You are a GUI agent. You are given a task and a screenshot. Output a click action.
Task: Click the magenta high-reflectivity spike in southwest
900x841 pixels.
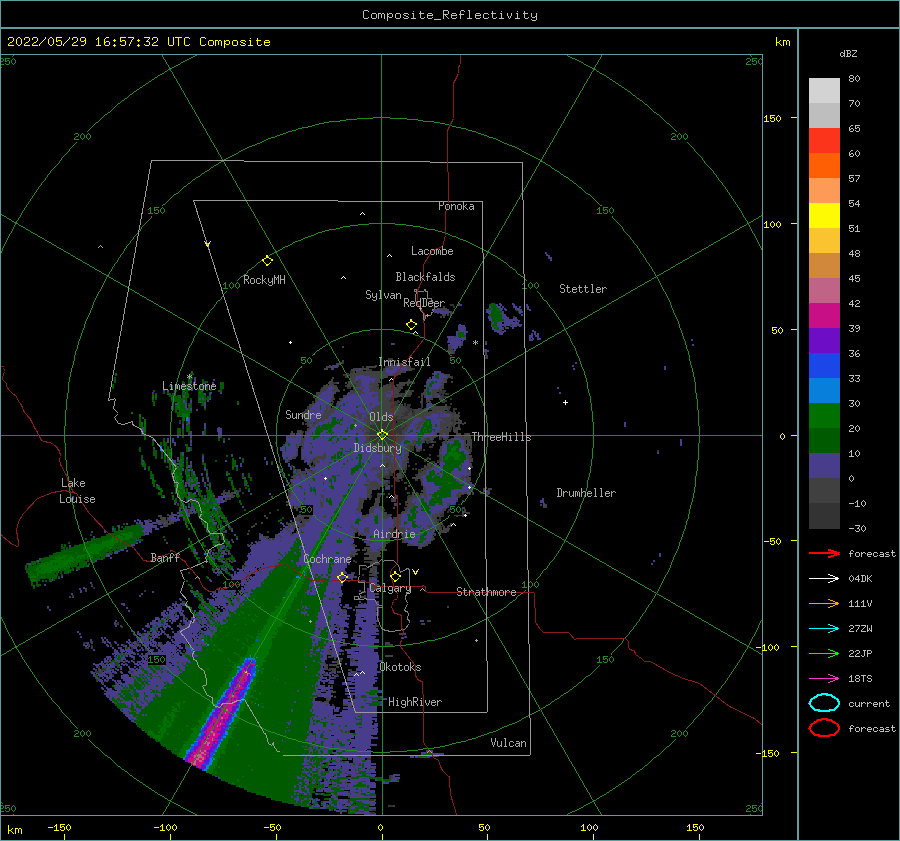[x=223, y=712]
